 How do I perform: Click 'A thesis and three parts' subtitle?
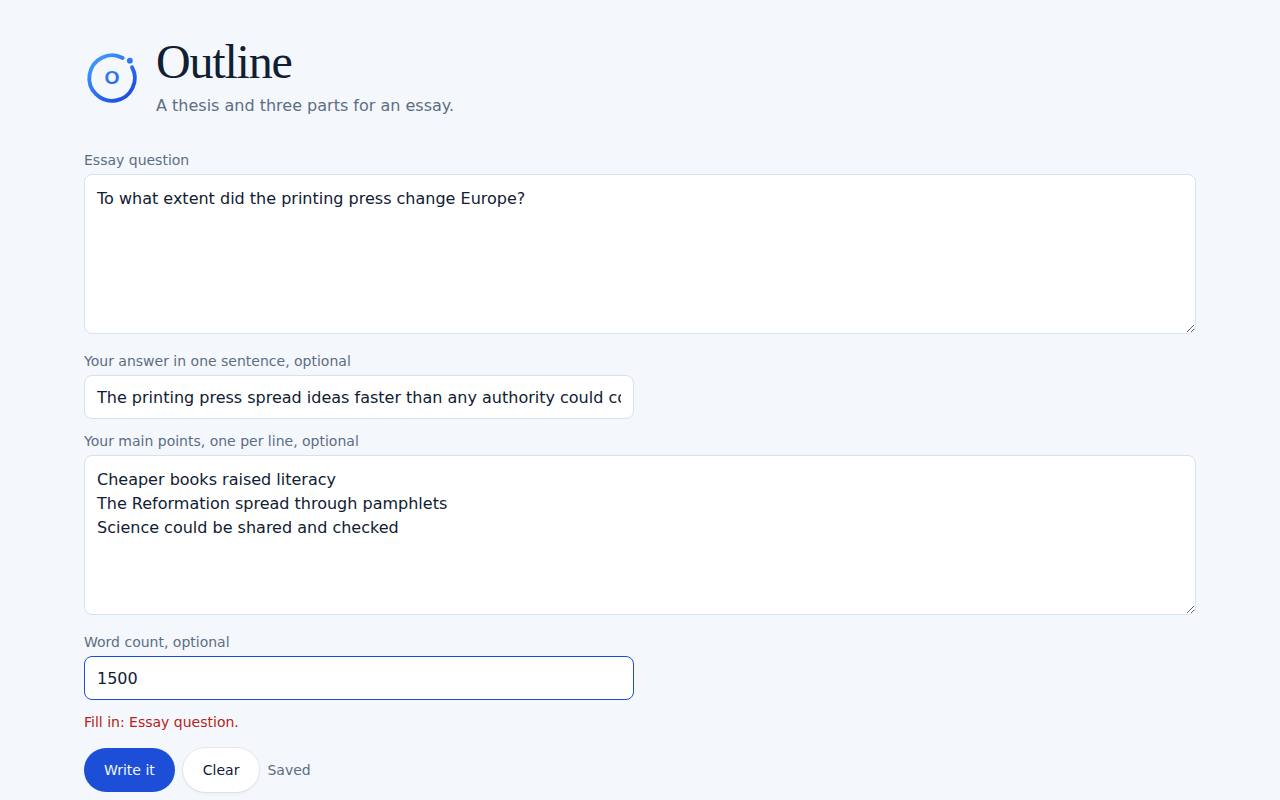click(x=305, y=105)
